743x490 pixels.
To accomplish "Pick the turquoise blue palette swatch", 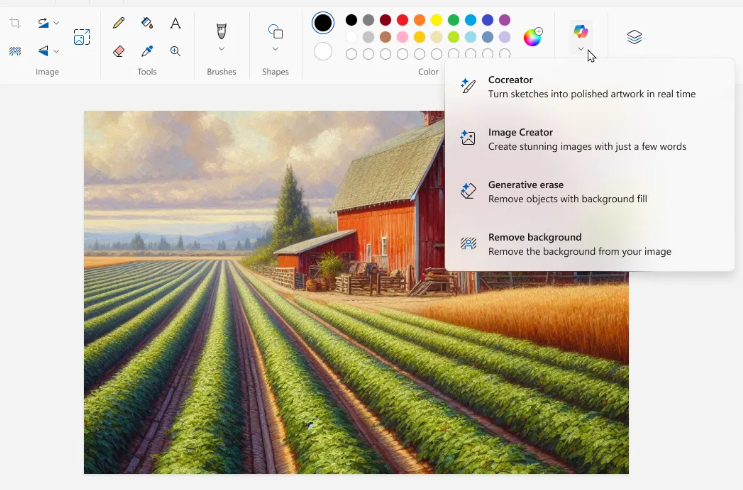I will click(471, 20).
